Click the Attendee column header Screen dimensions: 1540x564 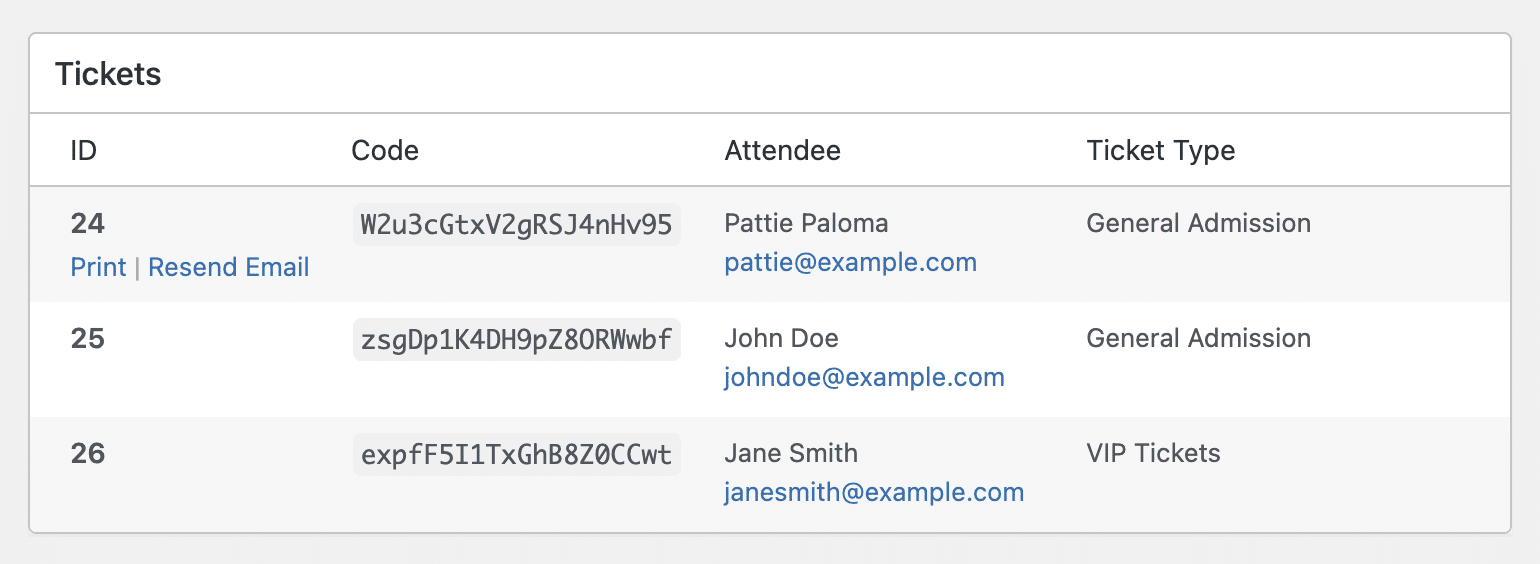782,150
